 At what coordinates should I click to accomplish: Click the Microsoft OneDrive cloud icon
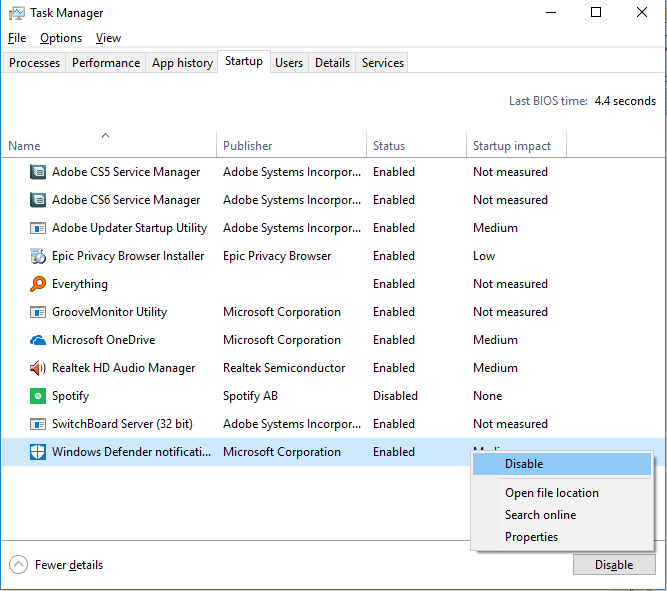point(38,340)
